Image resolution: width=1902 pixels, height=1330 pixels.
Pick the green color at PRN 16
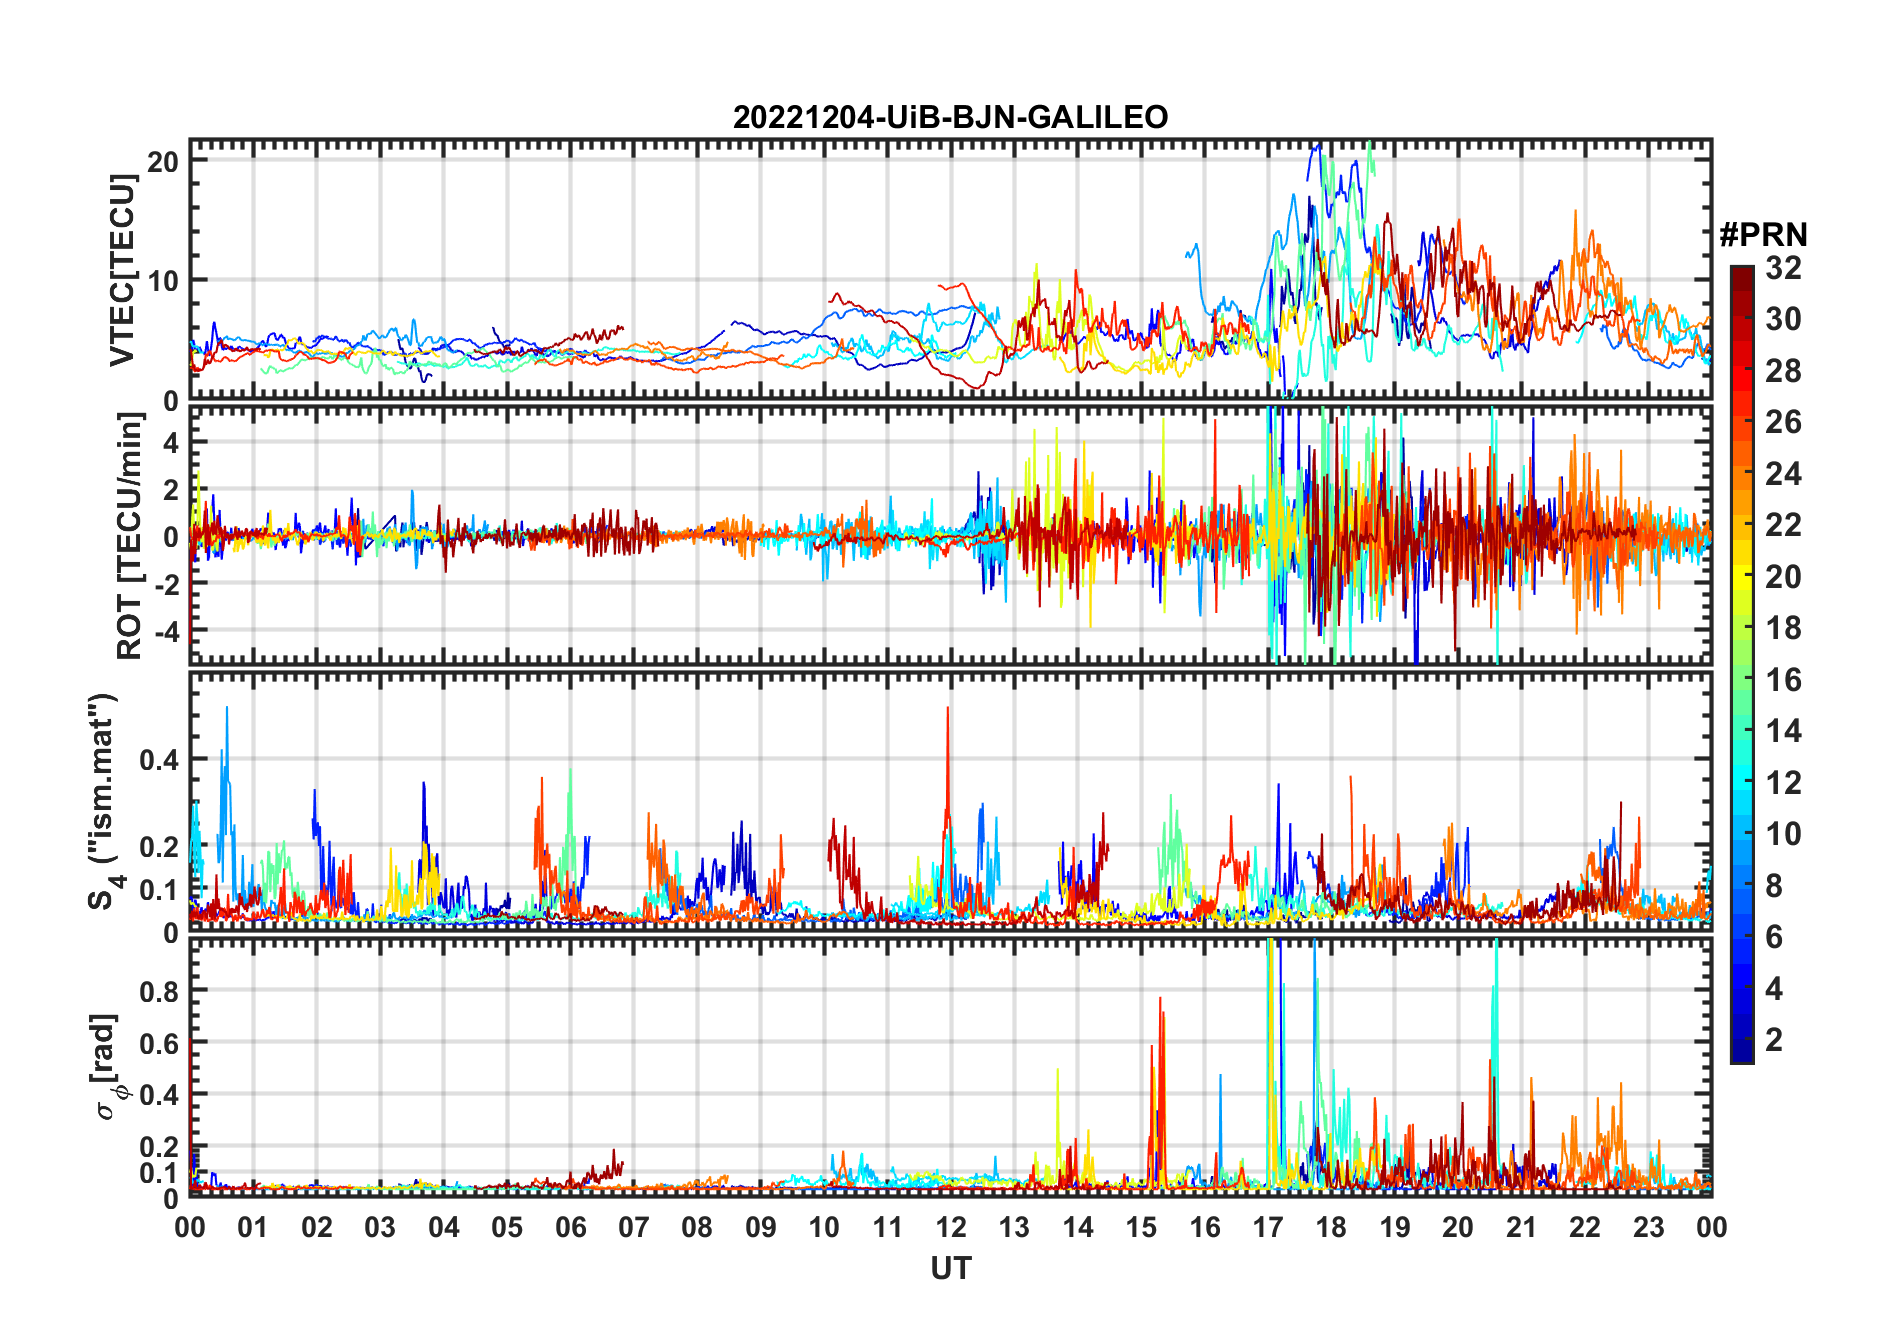tap(1742, 680)
